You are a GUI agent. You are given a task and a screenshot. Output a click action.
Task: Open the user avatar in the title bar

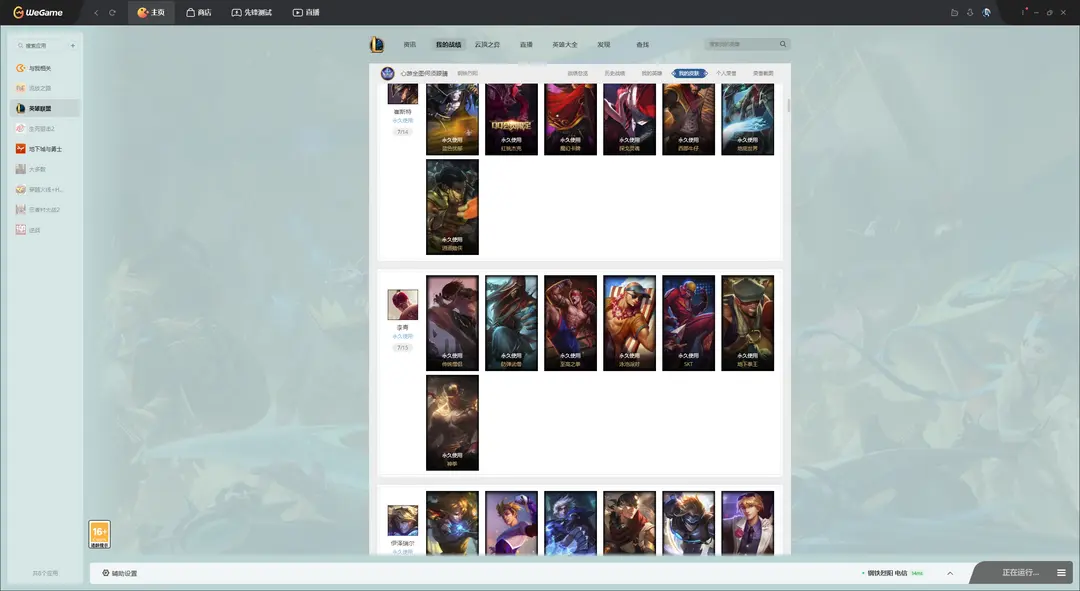(x=986, y=12)
